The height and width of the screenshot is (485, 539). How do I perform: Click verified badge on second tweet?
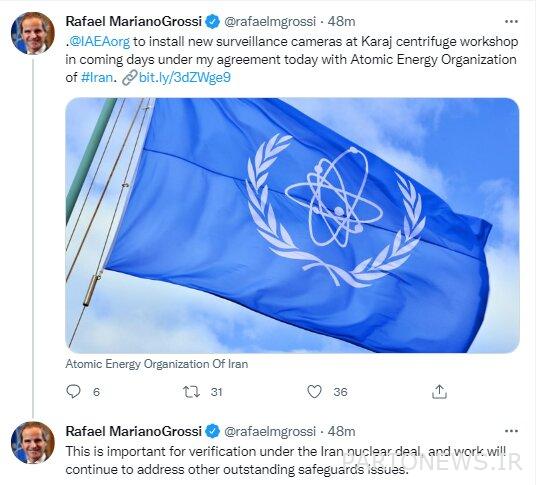(212, 431)
